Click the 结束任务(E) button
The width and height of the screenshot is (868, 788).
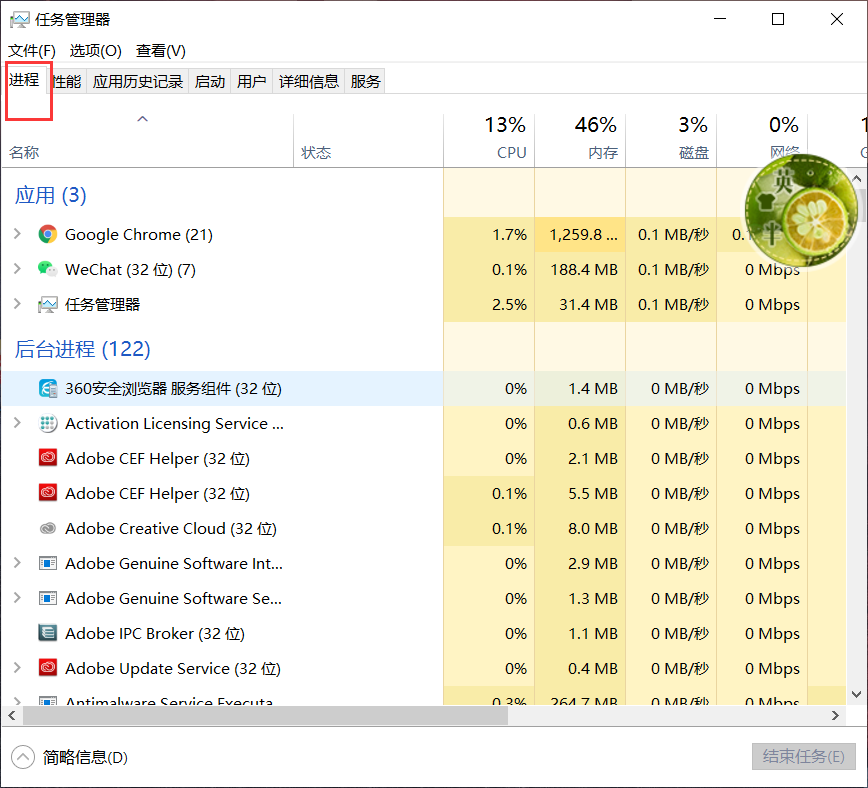point(803,756)
